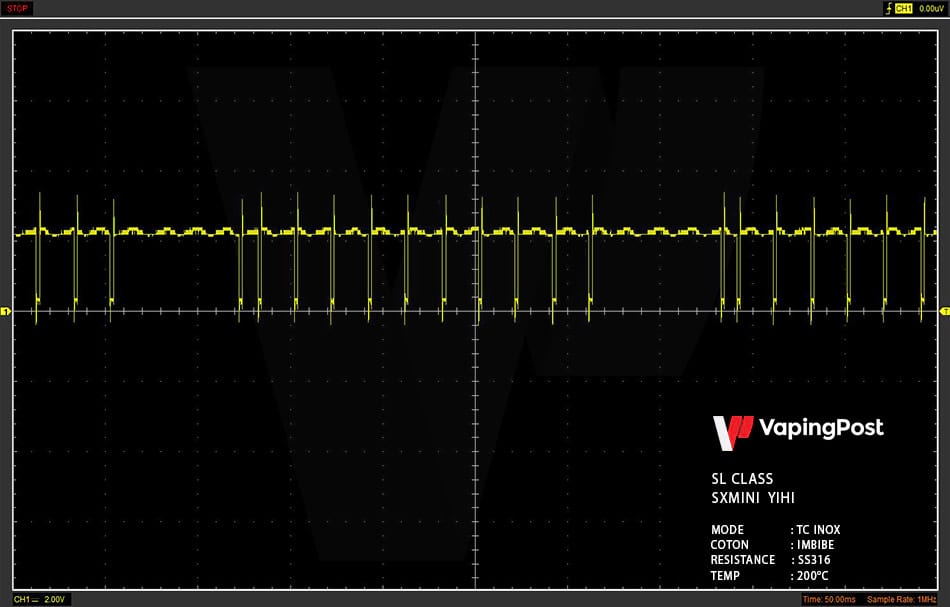Click the red VapingPost logo icon
950x607 pixels.
point(732,433)
